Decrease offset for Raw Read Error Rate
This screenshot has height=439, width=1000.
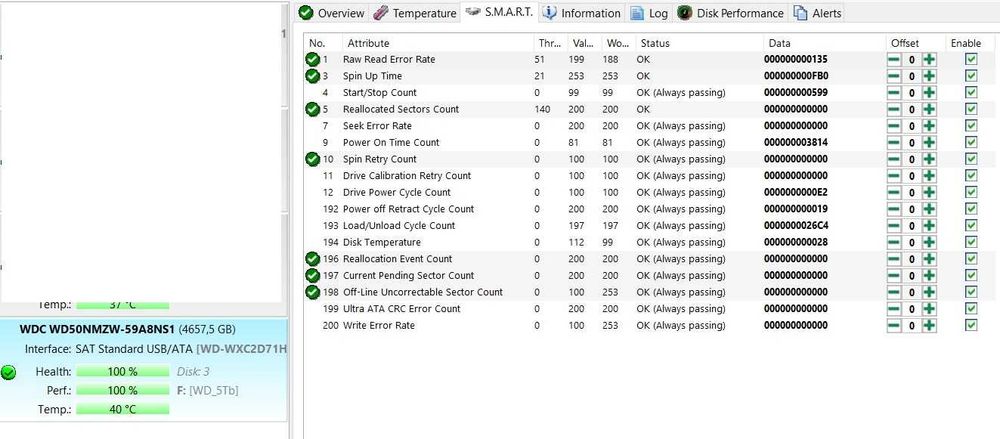click(894, 59)
